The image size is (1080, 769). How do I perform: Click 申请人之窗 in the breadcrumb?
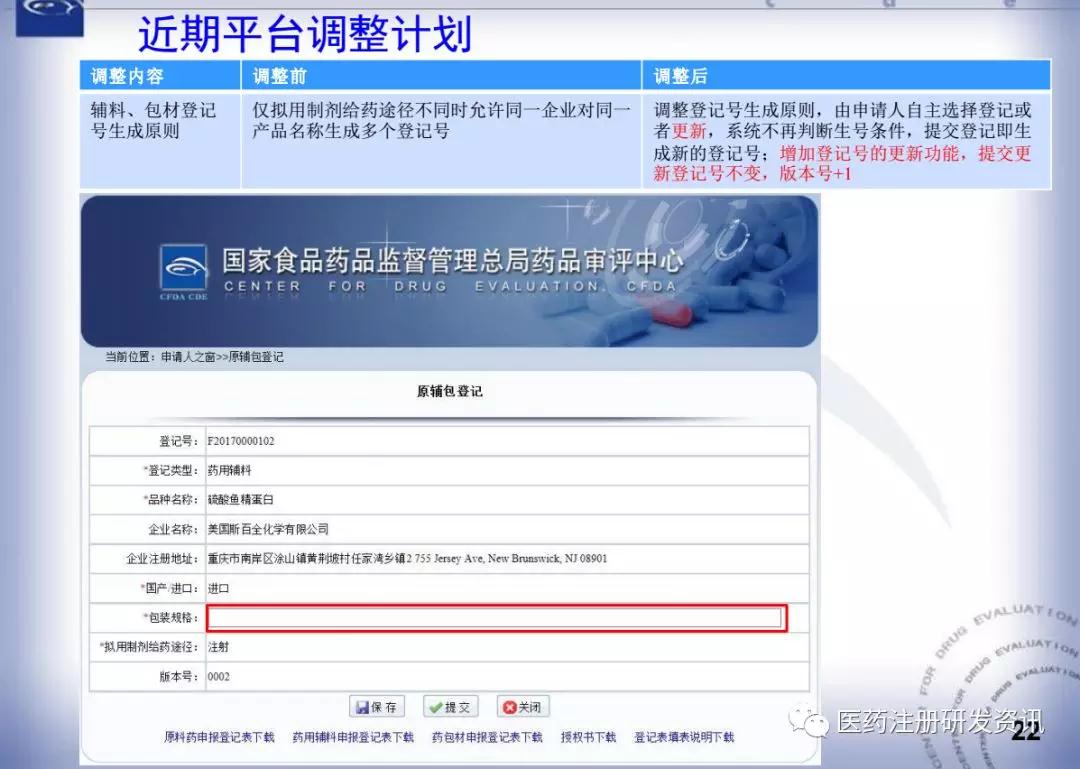point(188,357)
